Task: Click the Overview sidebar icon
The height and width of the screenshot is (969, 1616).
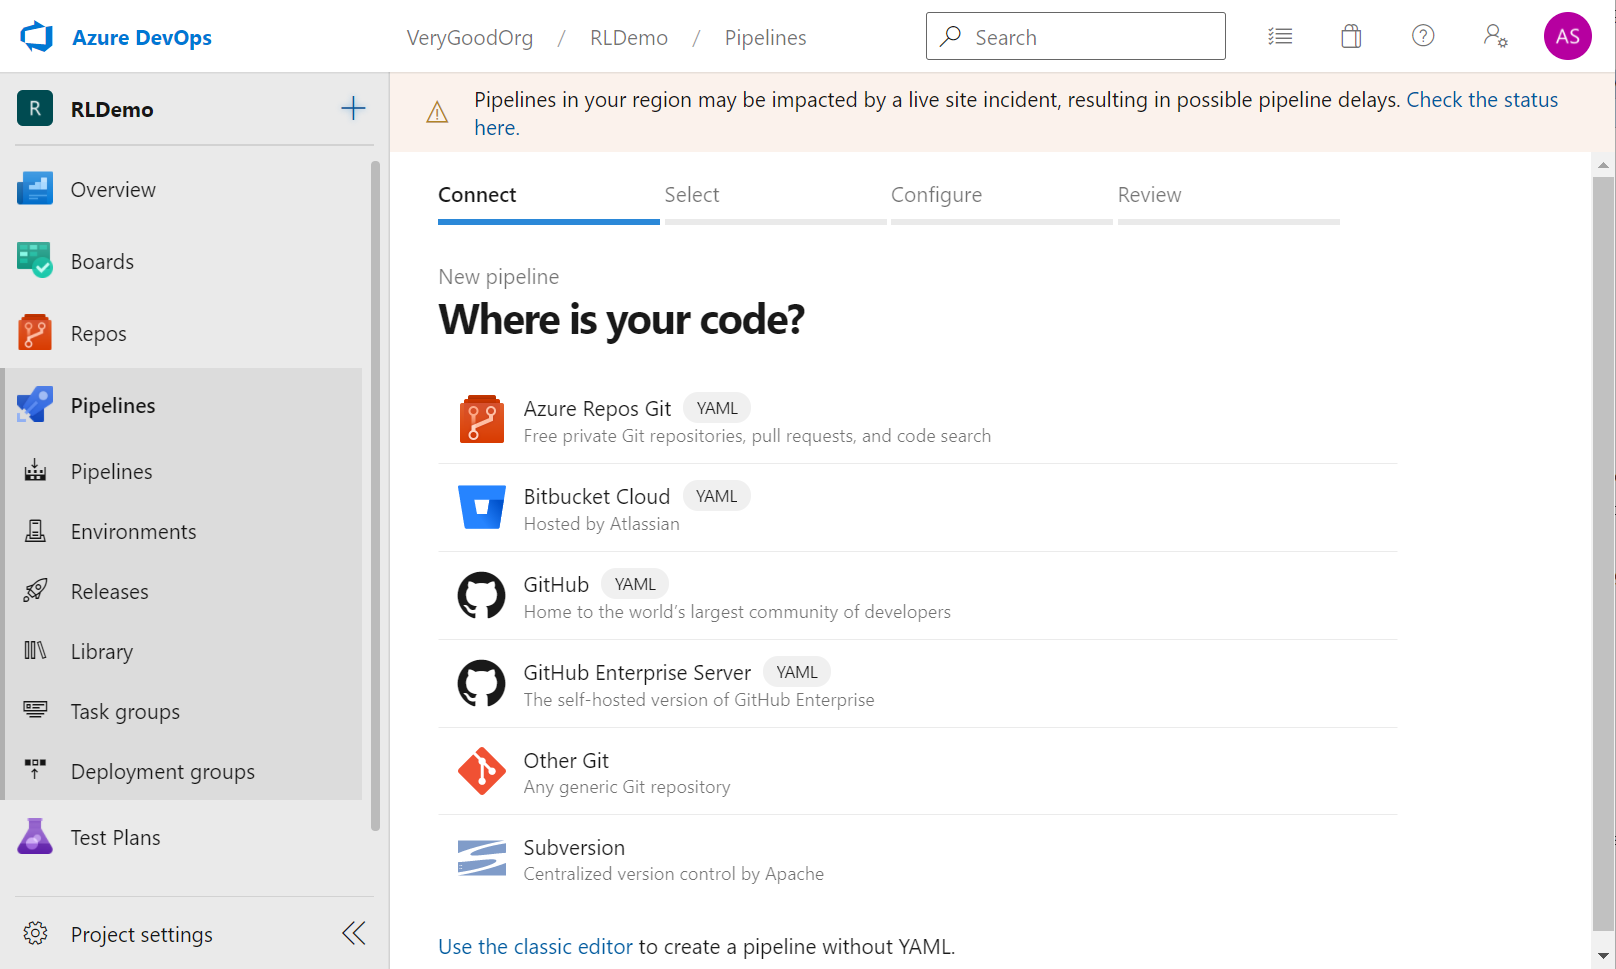Action: pyautogui.click(x=35, y=188)
